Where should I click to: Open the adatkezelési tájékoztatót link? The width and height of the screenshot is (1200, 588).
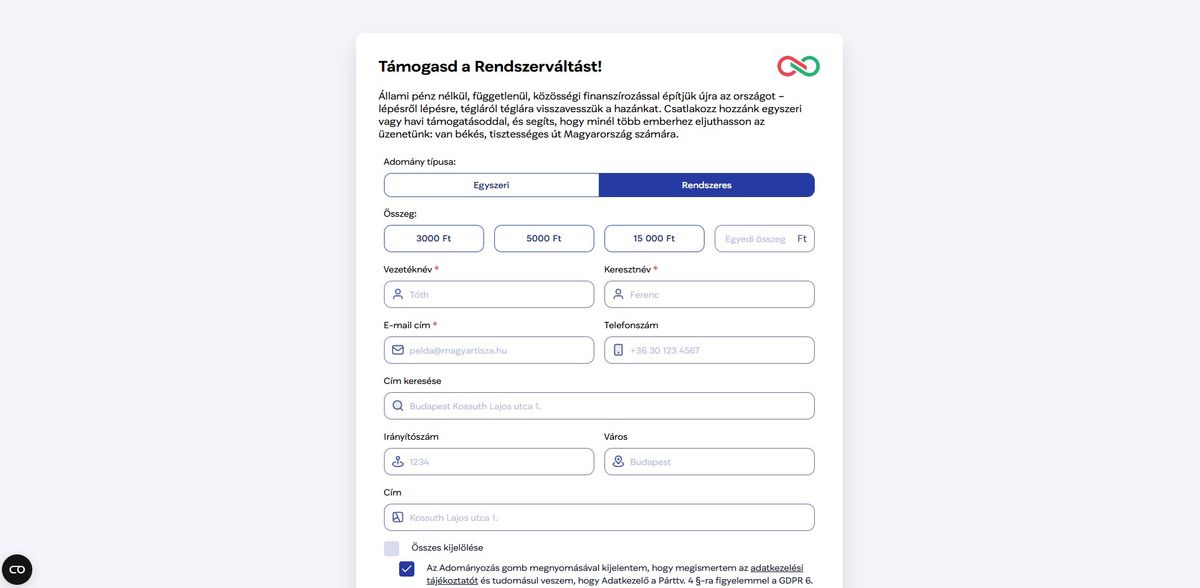776,568
